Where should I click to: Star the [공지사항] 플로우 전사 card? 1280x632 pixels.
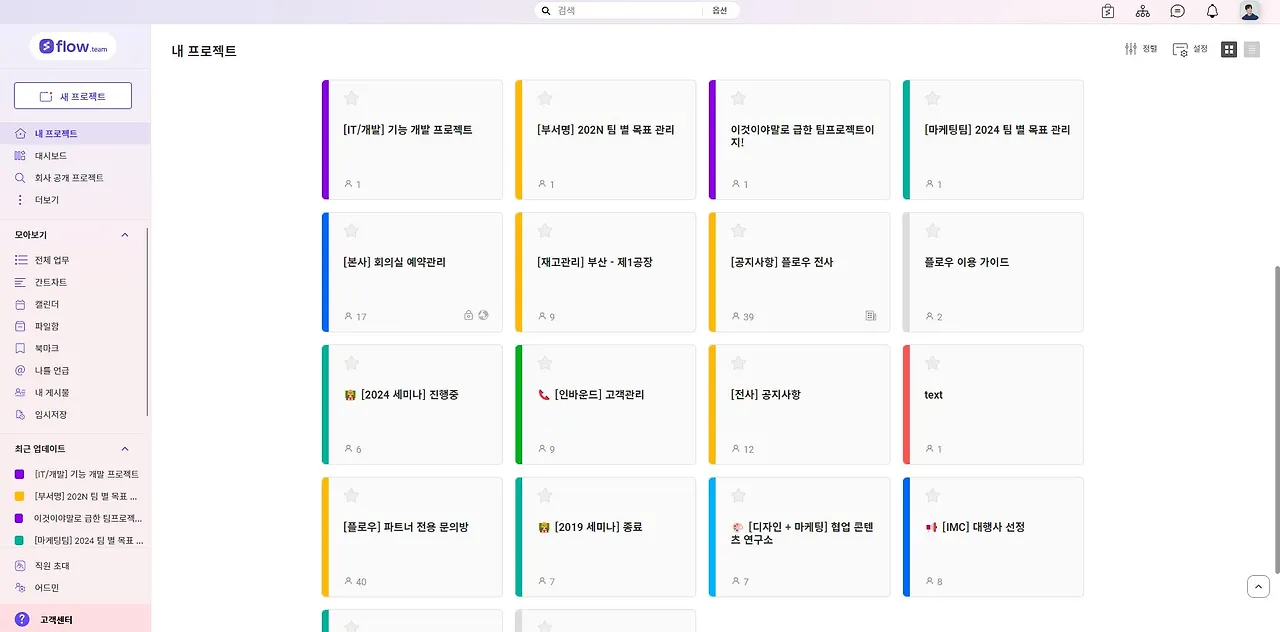(738, 231)
